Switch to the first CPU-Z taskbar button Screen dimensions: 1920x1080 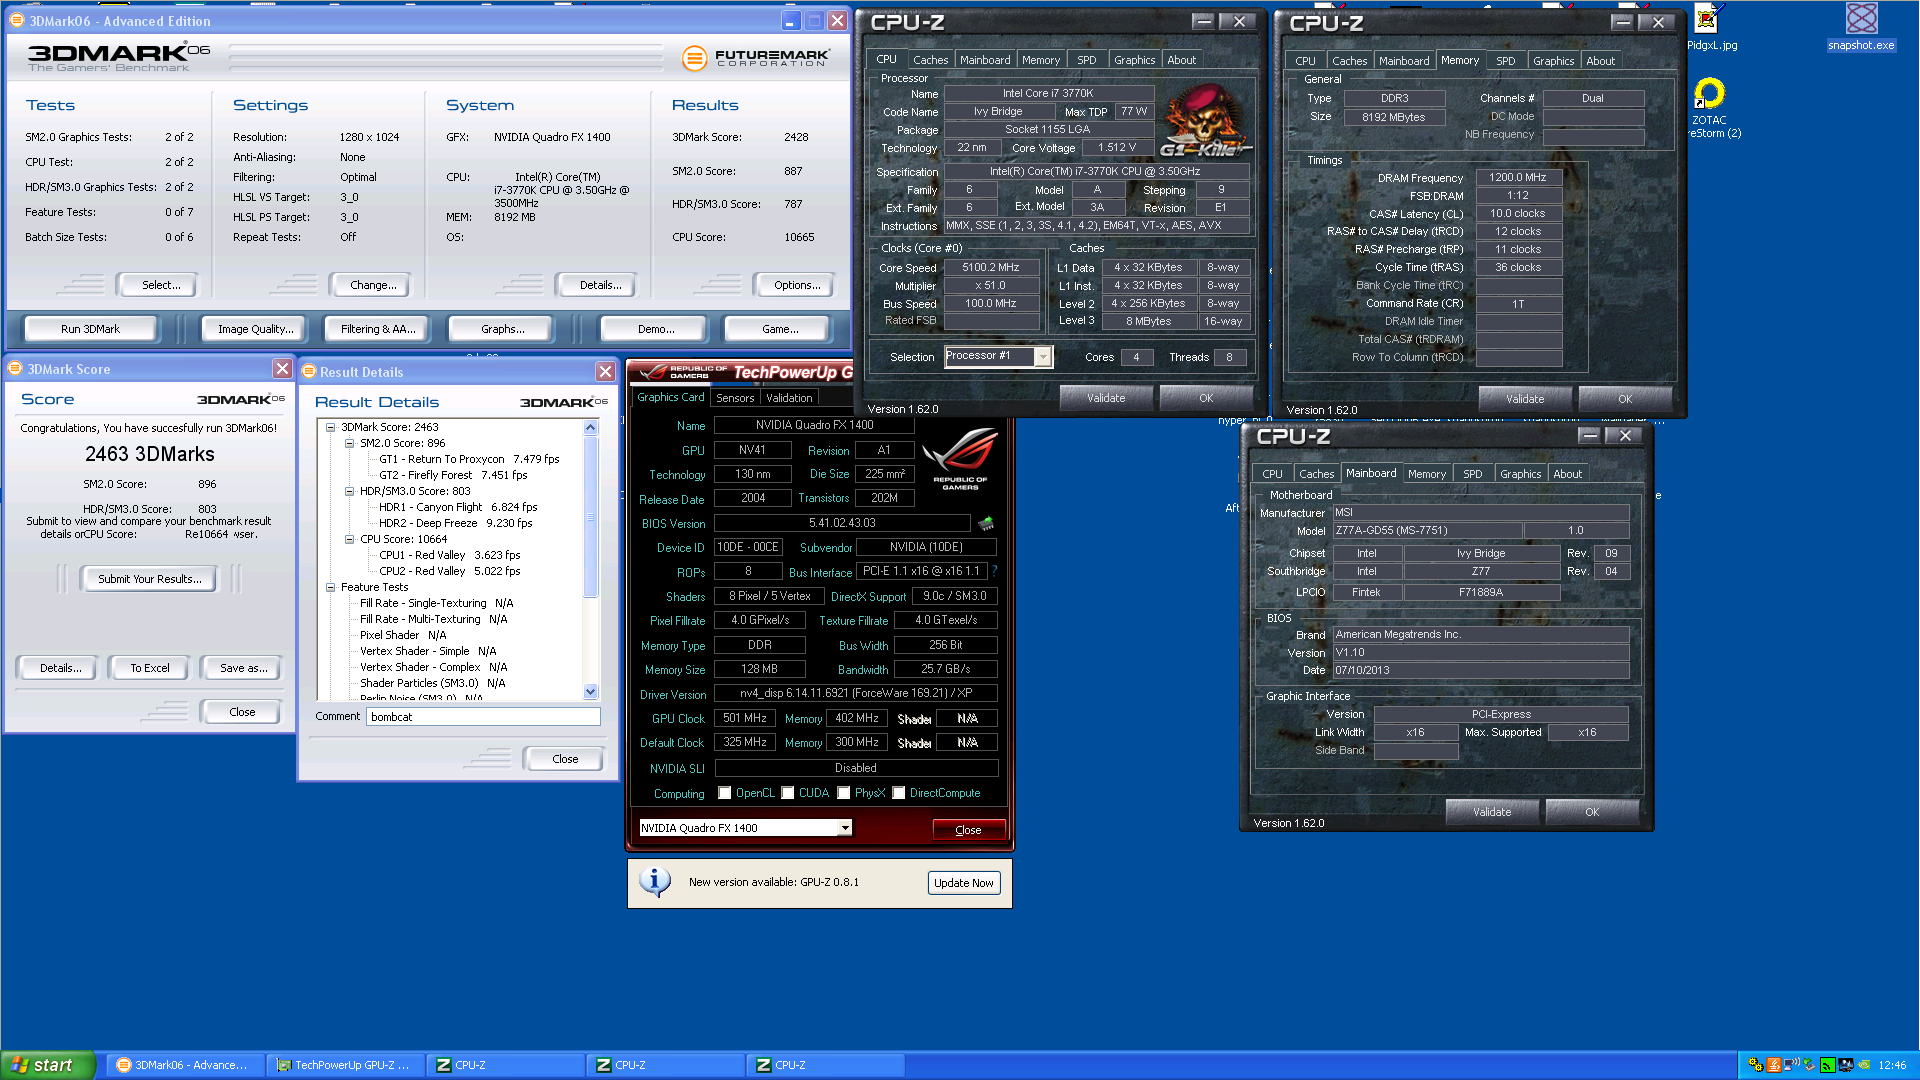(506, 1065)
